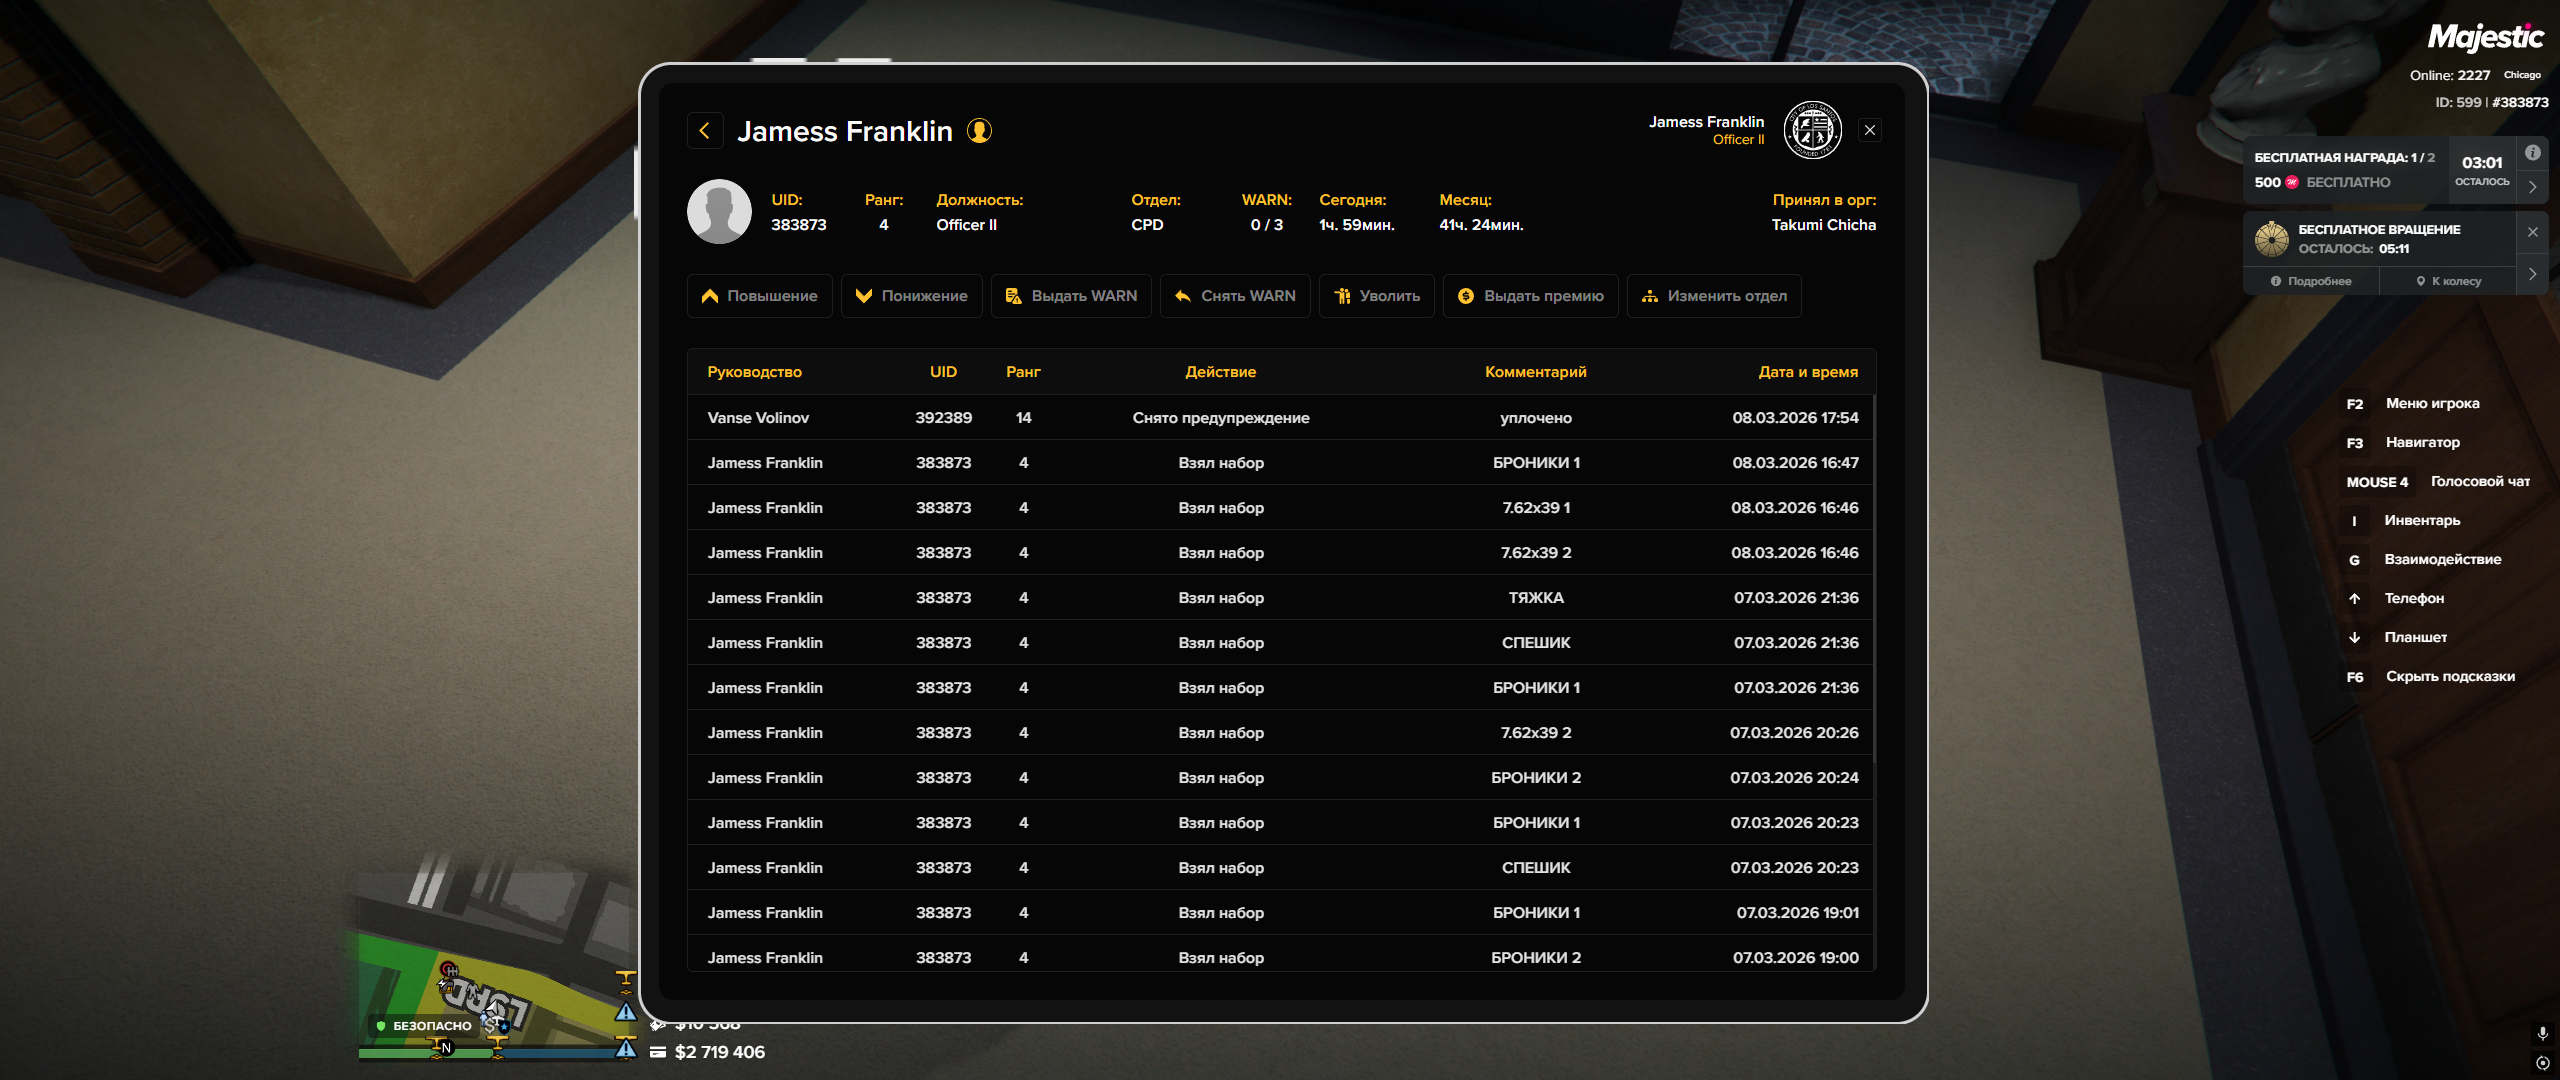
Task: Click the gold badge icon beside the name
Action: click(x=979, y=131)
